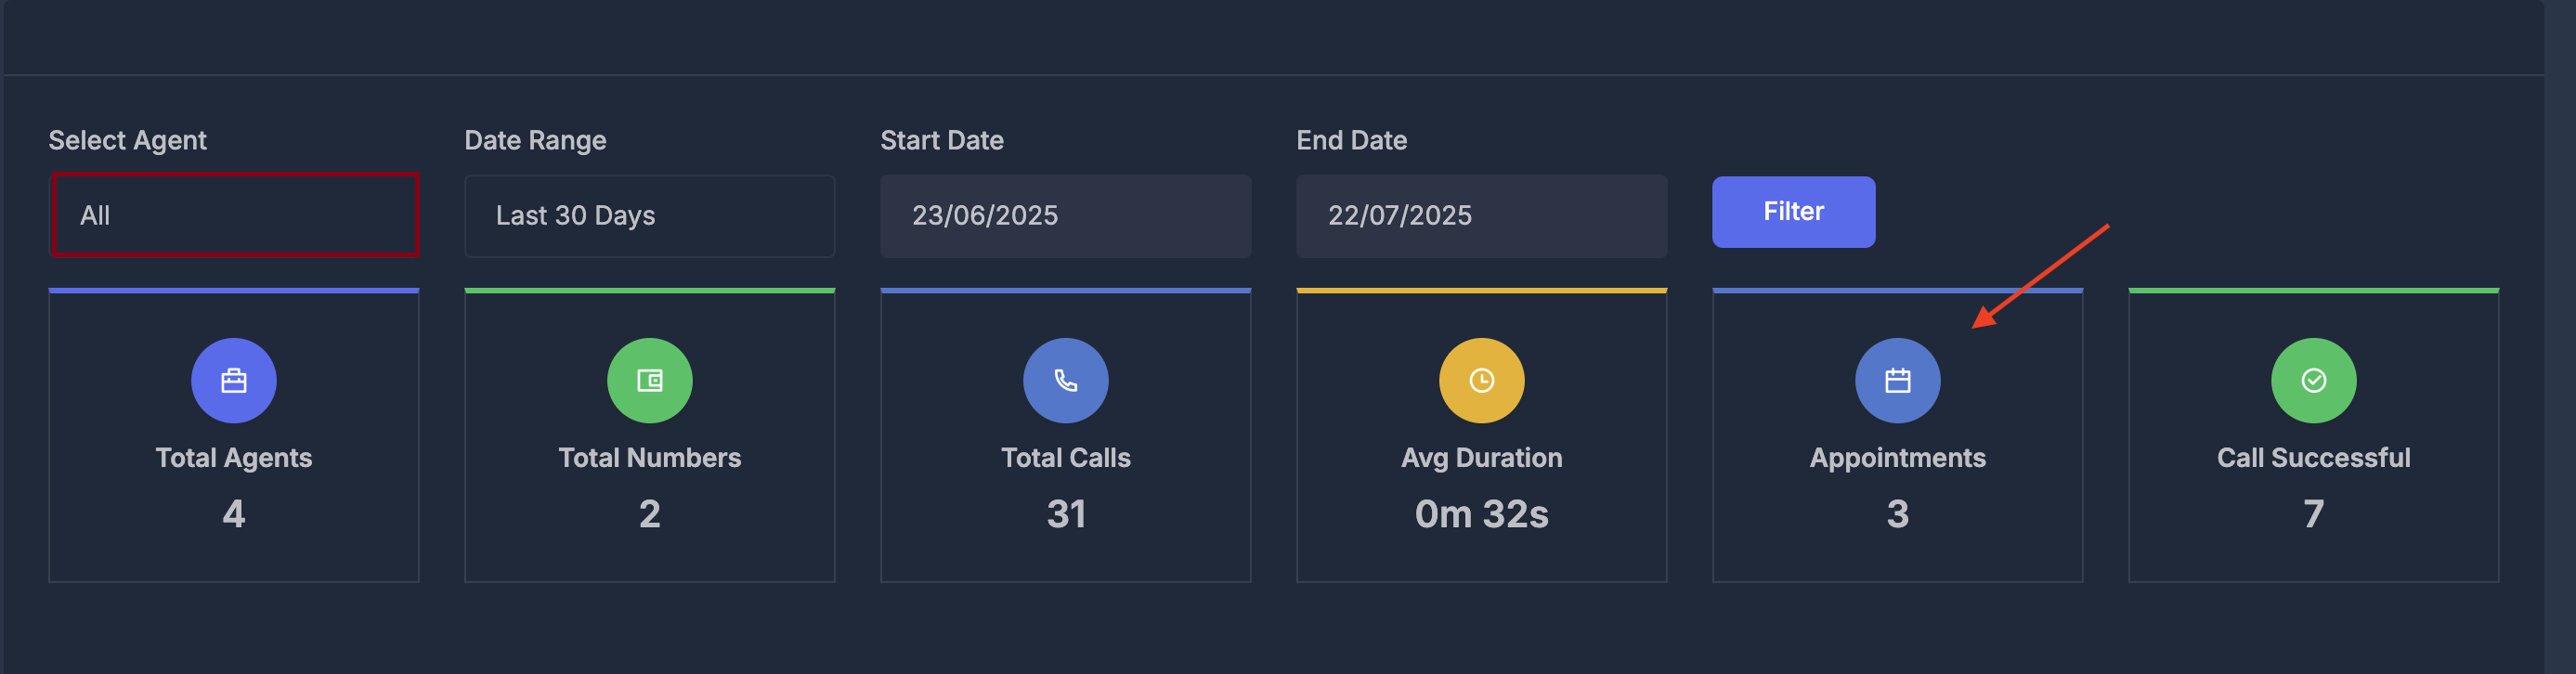Screen dimensions: 2576x674
Task: Select the Total Calls count of 31
Action: tap(1065, 513)
